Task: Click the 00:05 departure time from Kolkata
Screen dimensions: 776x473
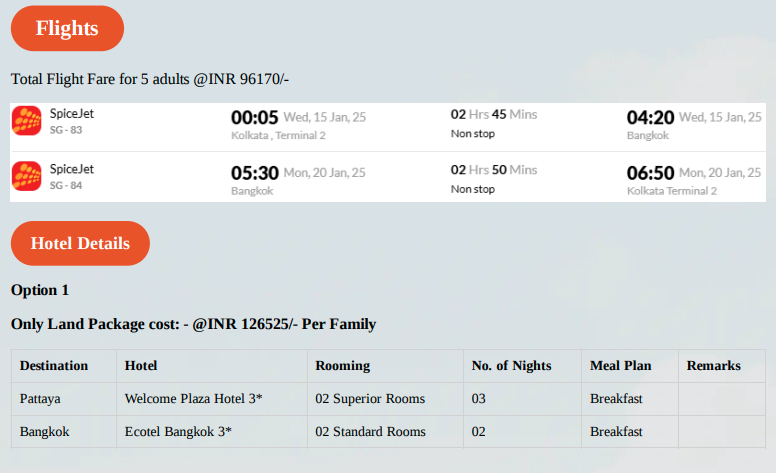Action: 255,118
